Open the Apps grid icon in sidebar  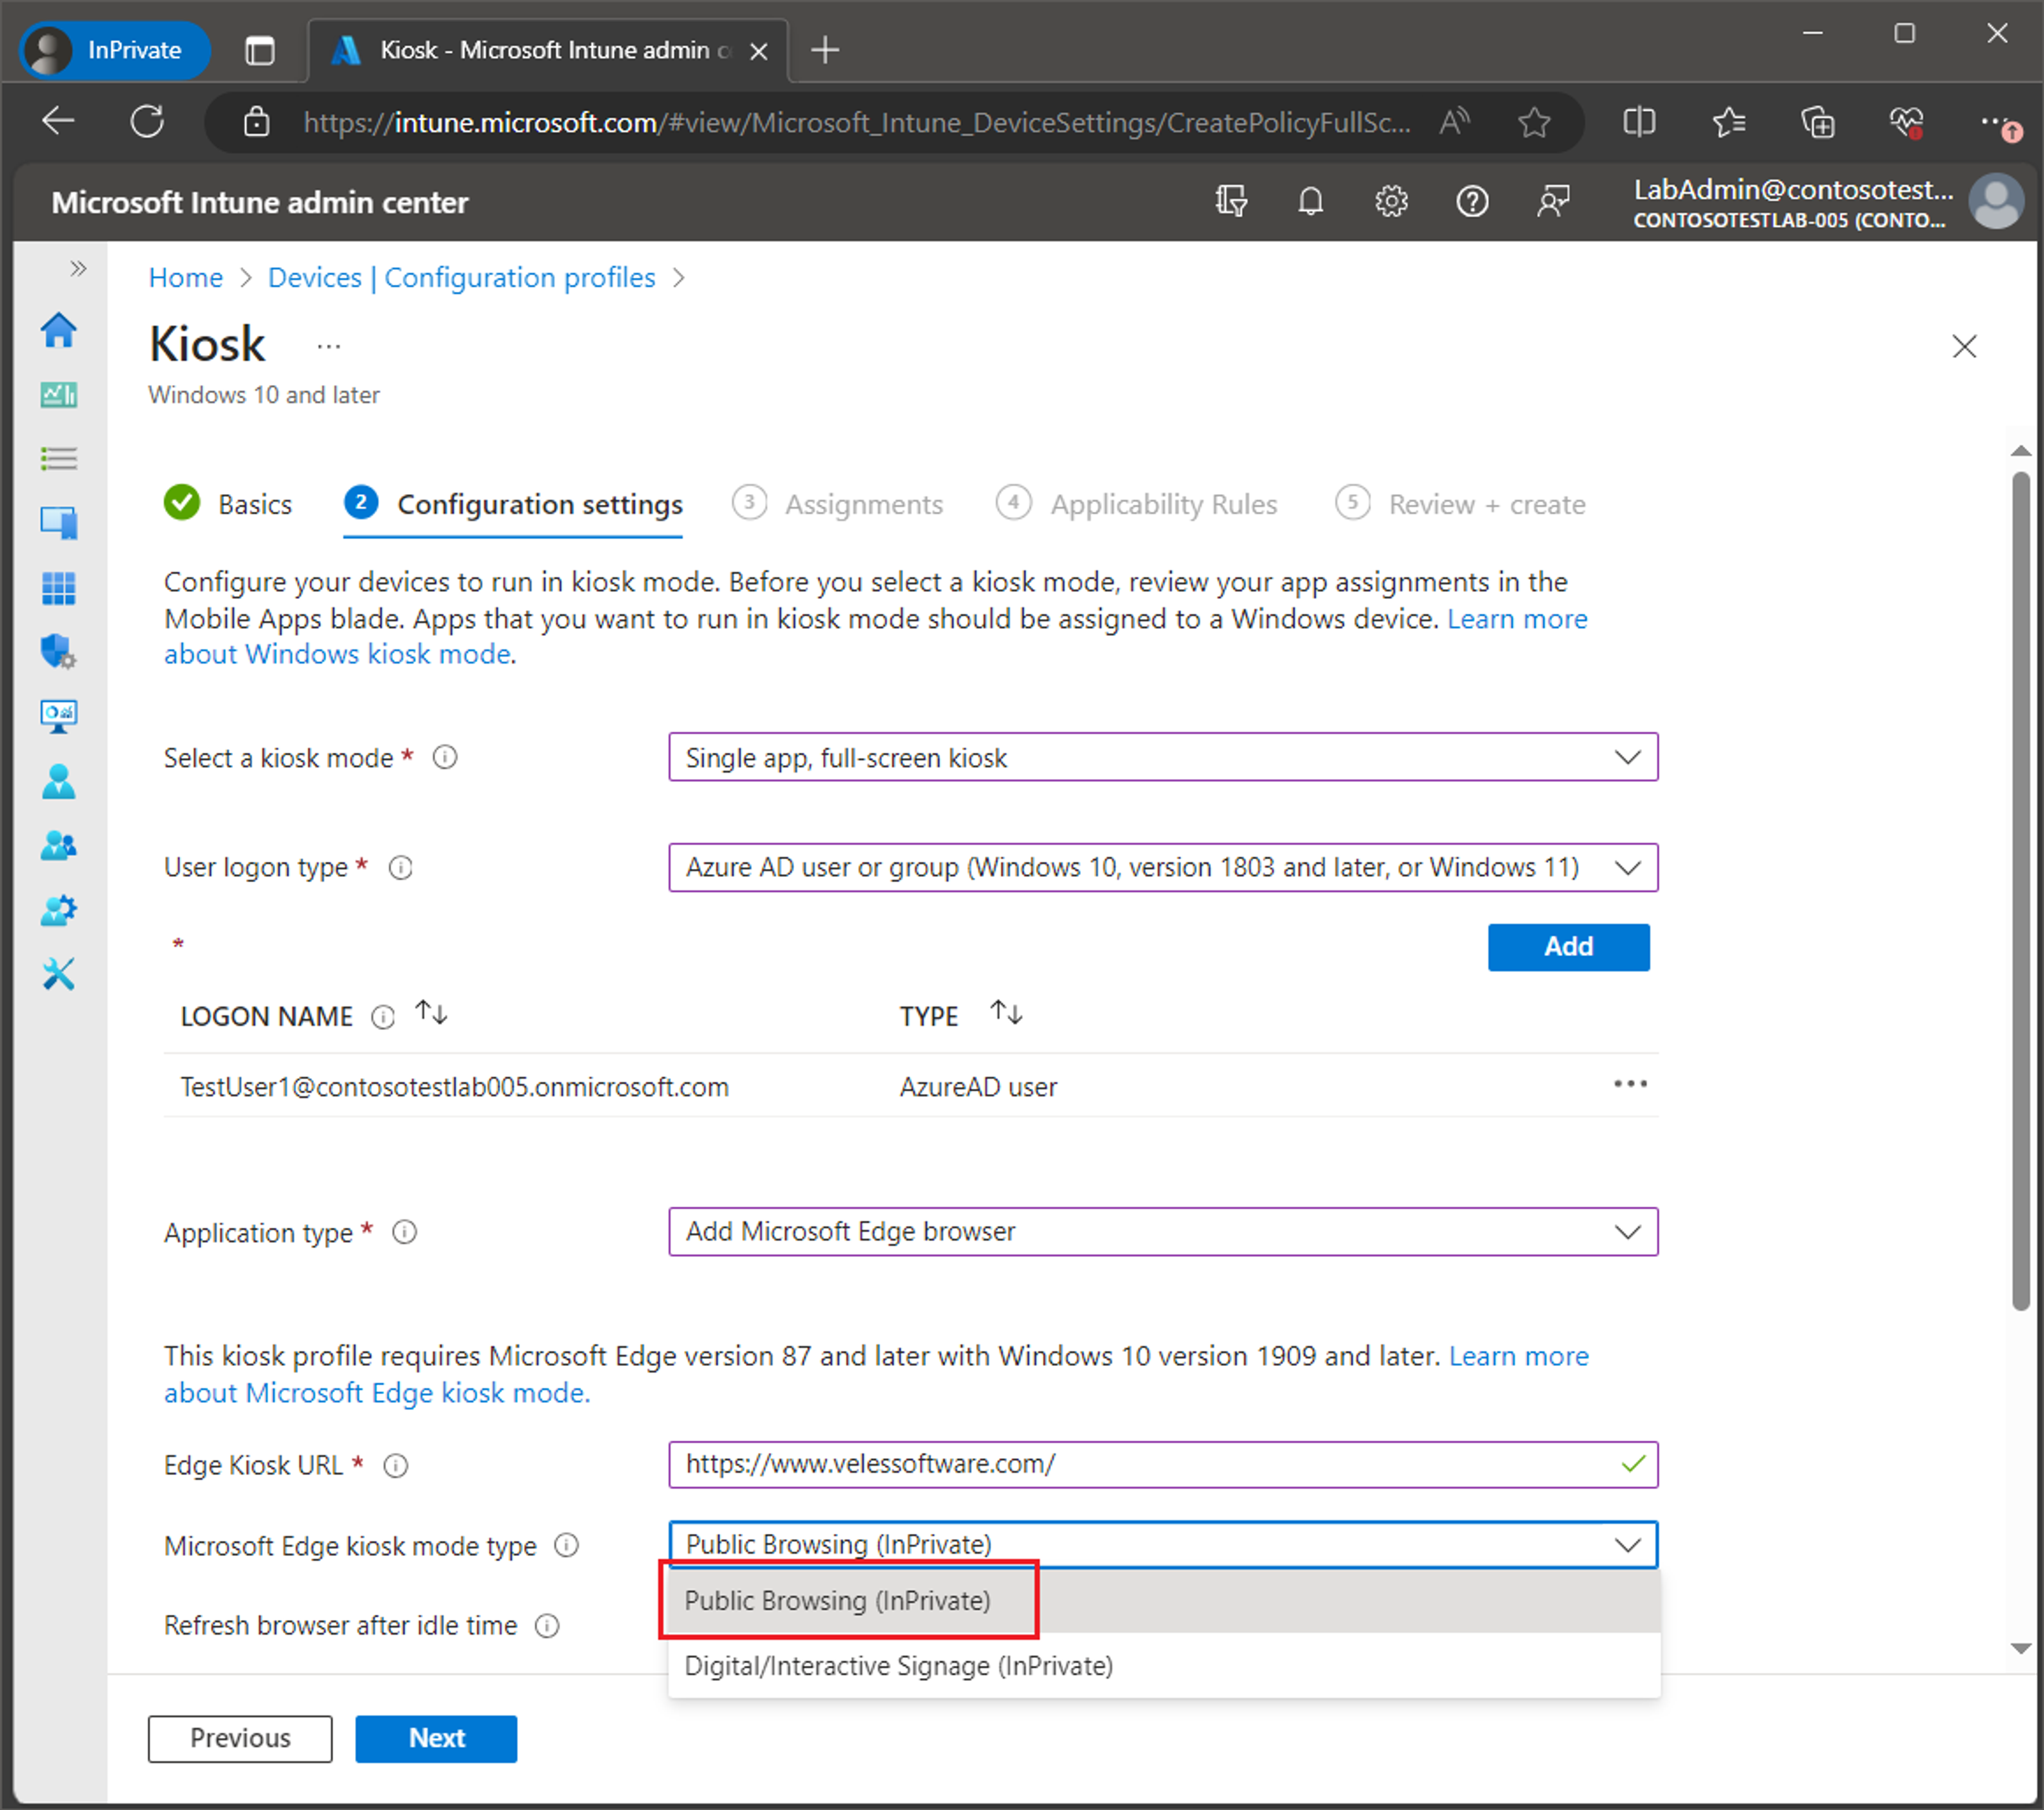click(x=59, y=588)
